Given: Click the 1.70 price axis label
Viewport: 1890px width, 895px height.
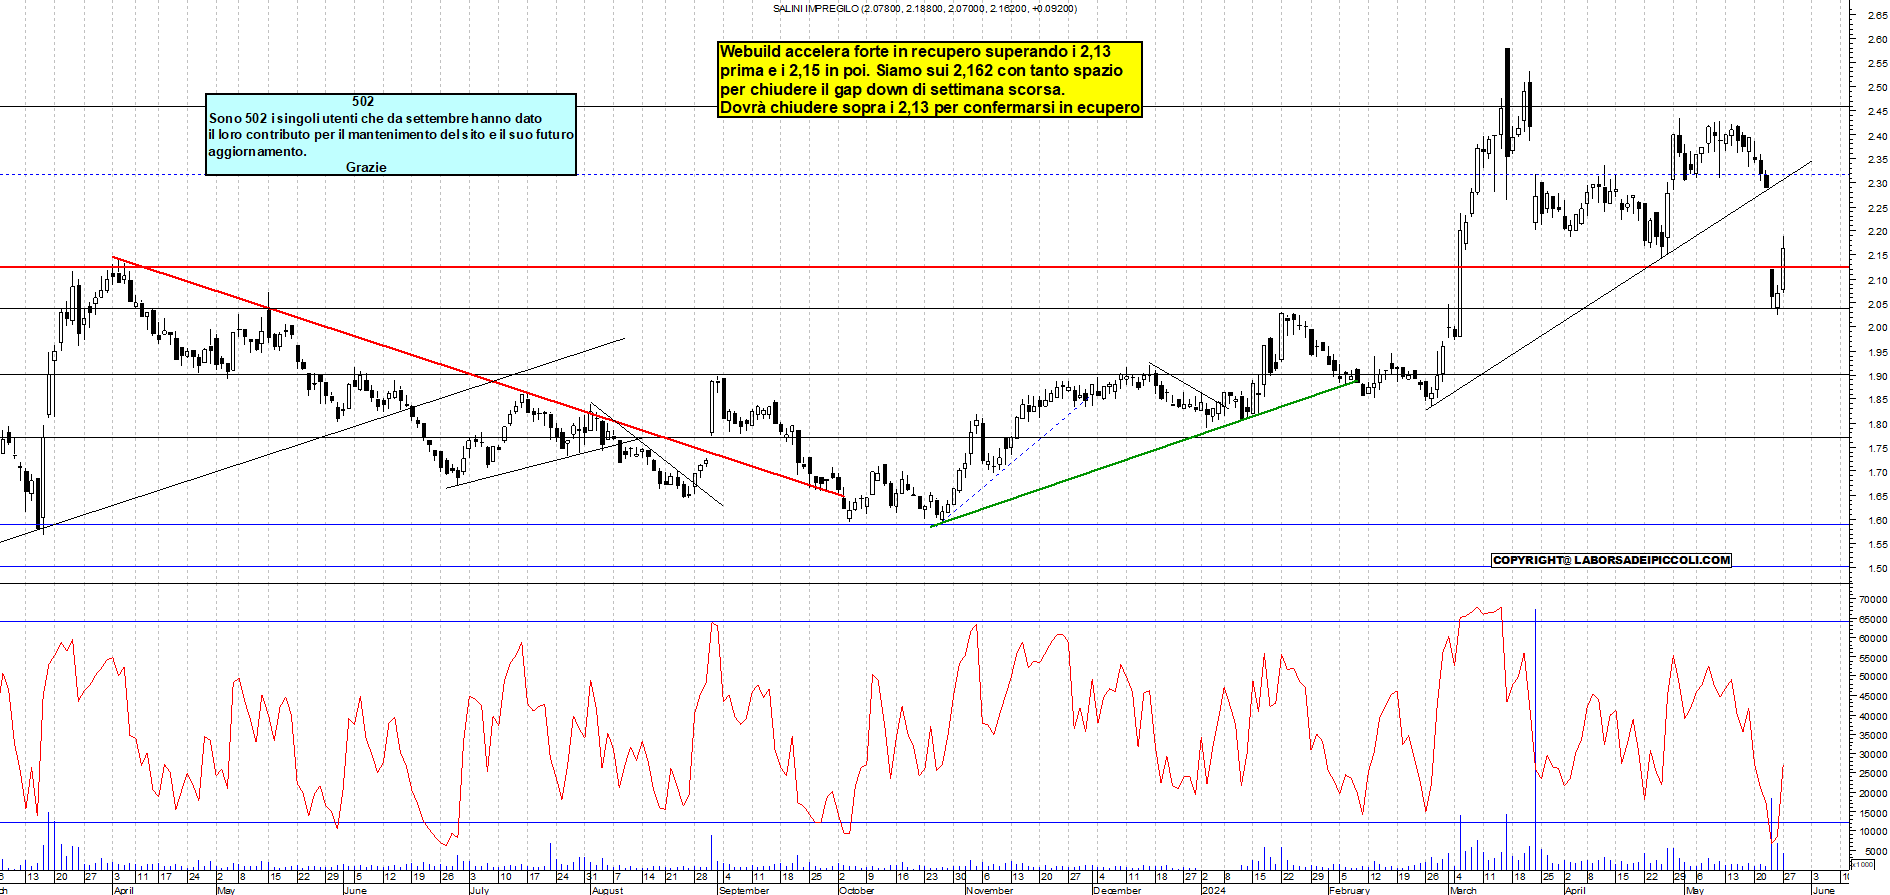Looking at the screenshot, I should click(x=1877, y=473).
